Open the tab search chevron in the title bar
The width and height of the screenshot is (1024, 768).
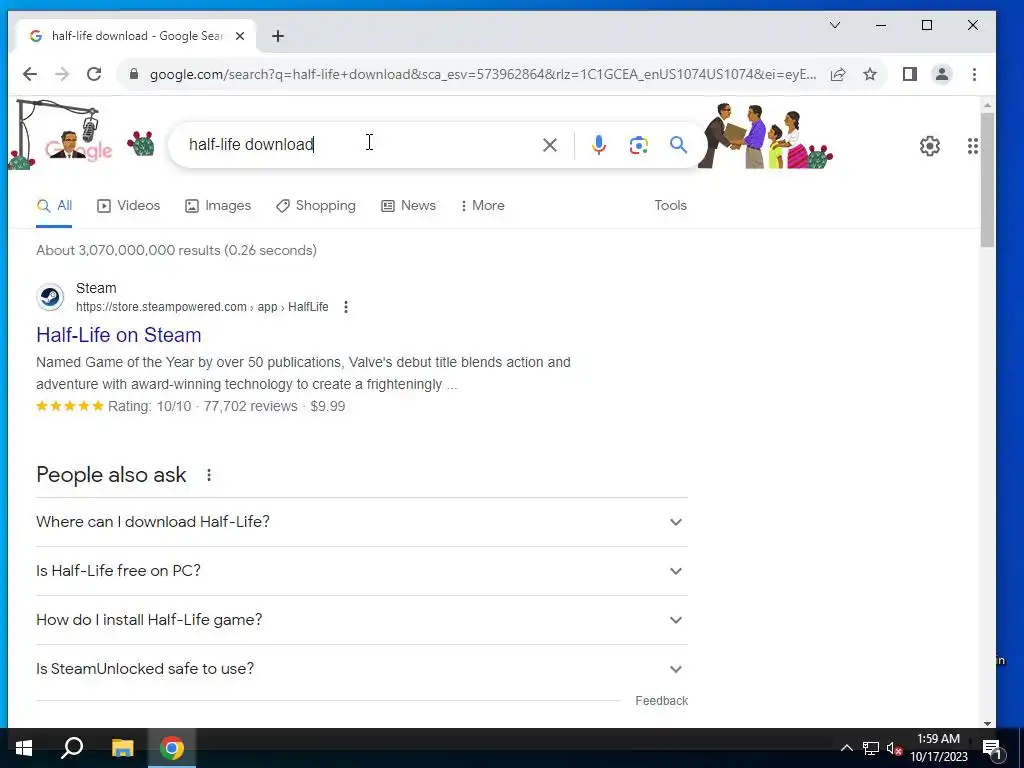pyautogui.click(x=835, y=25)
